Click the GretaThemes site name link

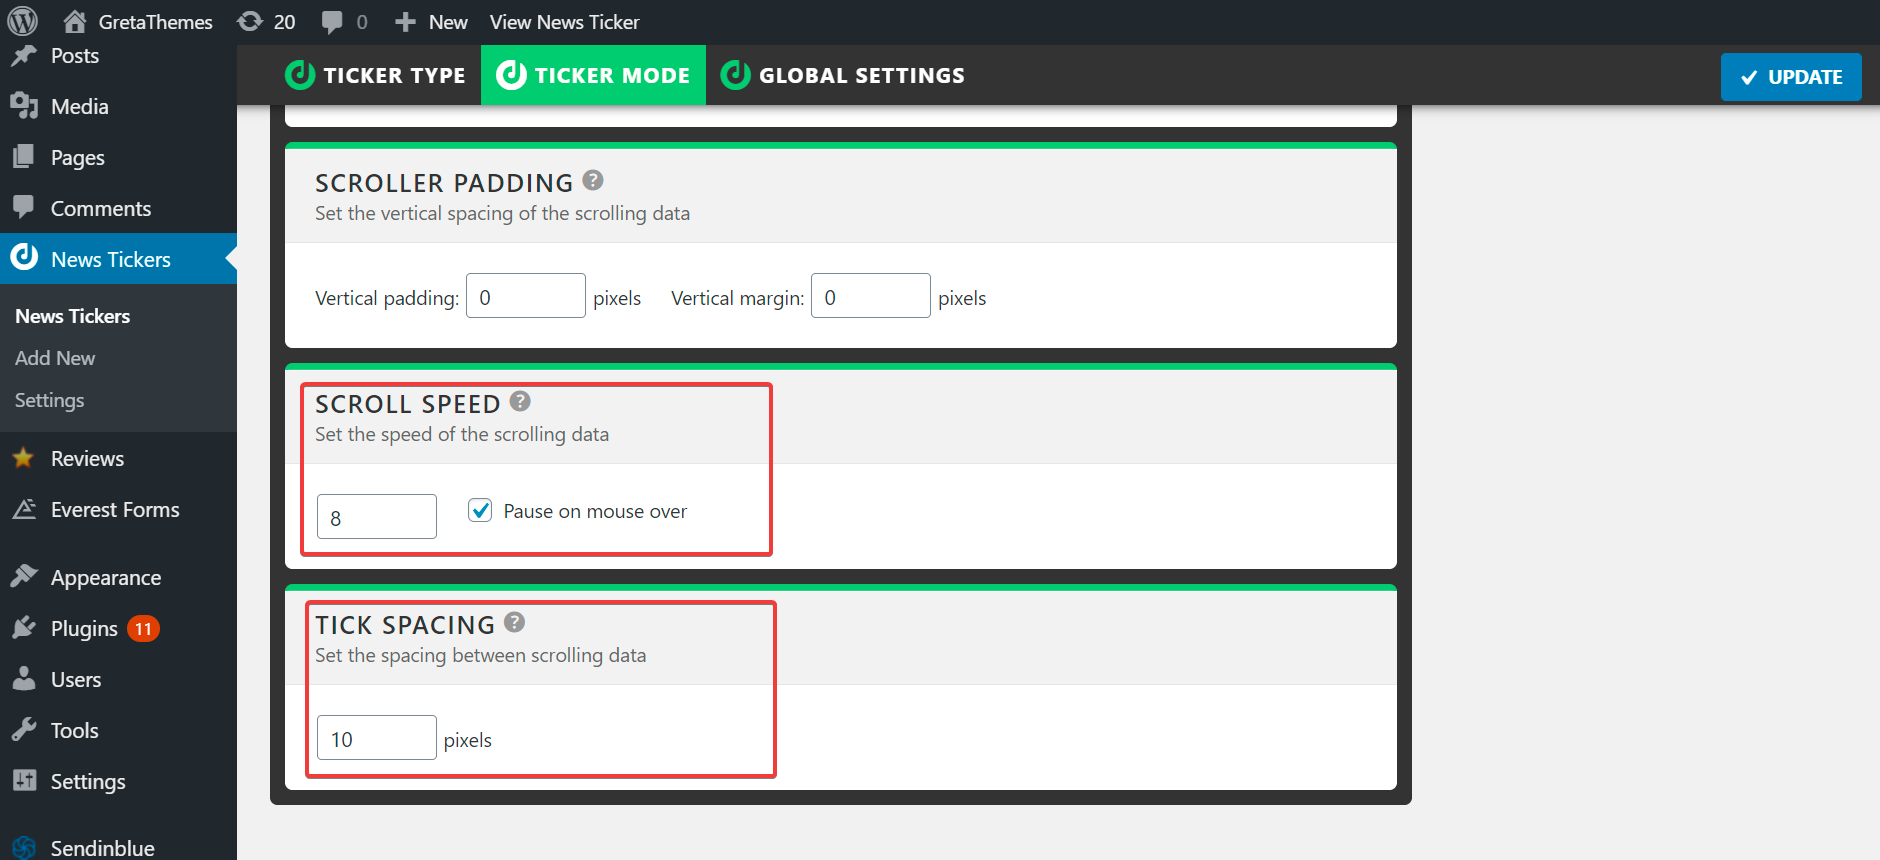155,22
